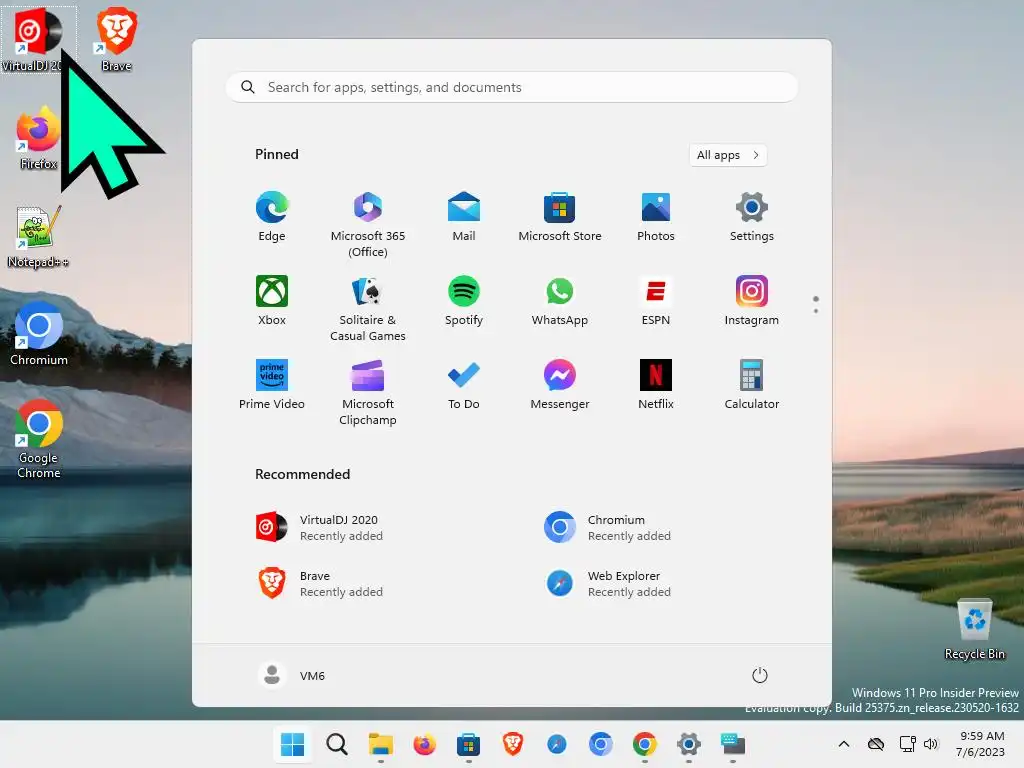Open Instagram from pinned apps
The height and width of the screenshot is (768, 1024).
(752, 300)
